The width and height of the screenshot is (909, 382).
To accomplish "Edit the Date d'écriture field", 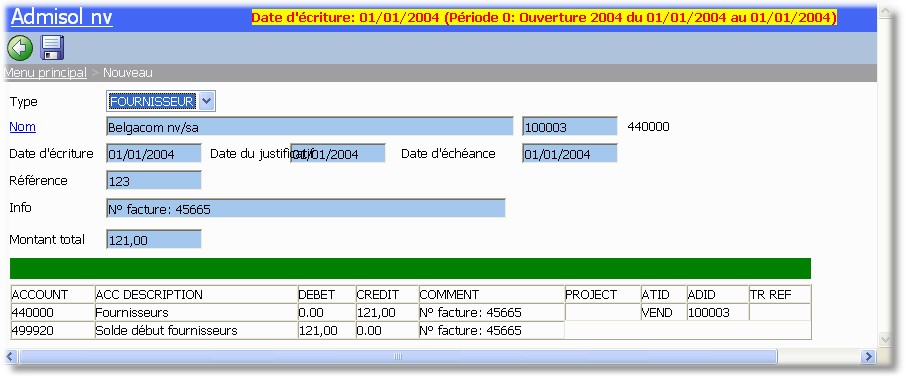I will click(154, 154).
